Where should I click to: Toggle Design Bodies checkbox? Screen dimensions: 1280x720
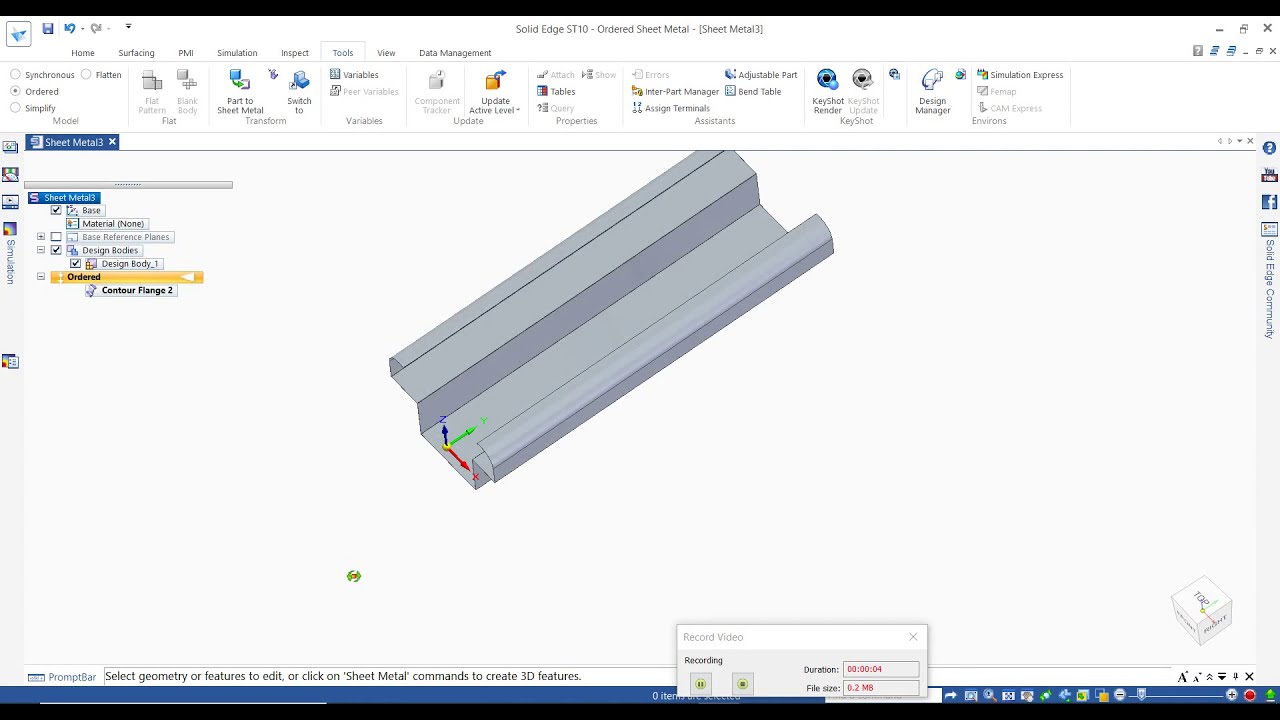coord(56,250)
